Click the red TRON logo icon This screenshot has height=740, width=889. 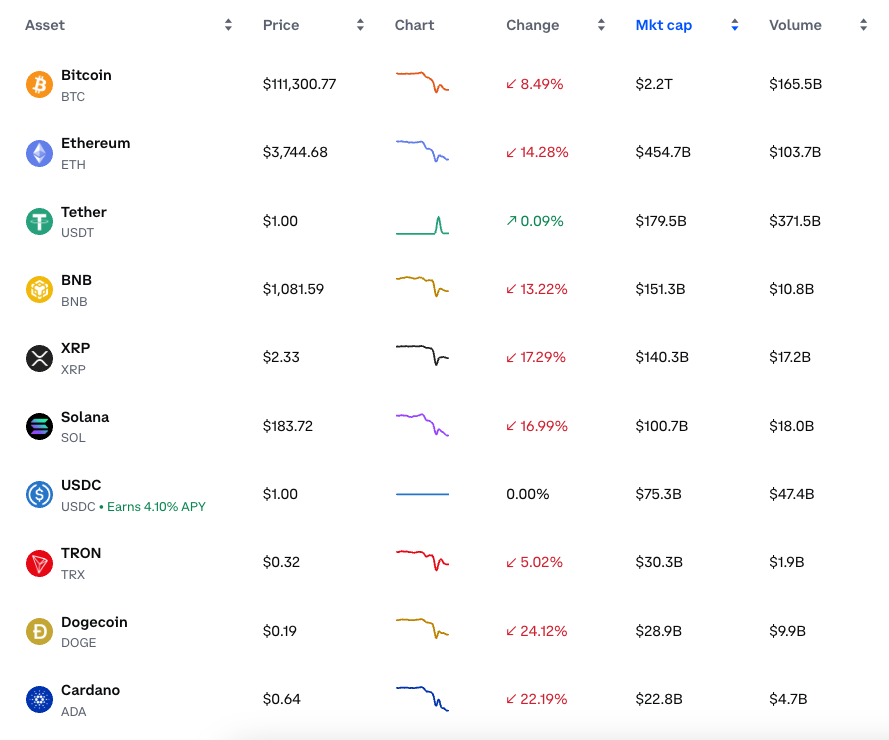coord(40,563)
